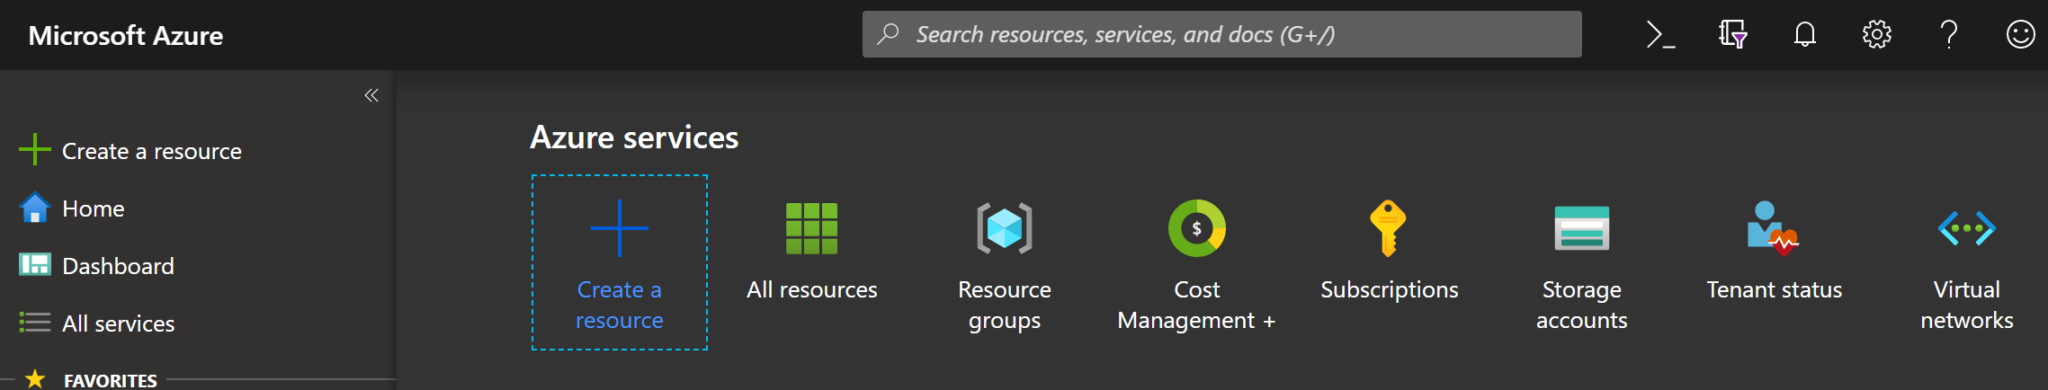Open Virtual networks service
Image resolution: width=2048 pixels, height=390 pixels.
tap(1967, 263)
